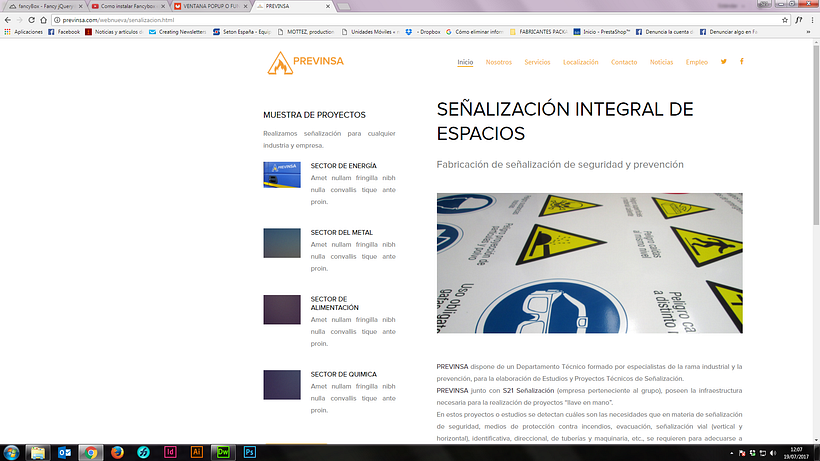Open the Cómo eliminar infor bookmark
Viewport: 820px width, 461px height.
pos(475,32)
